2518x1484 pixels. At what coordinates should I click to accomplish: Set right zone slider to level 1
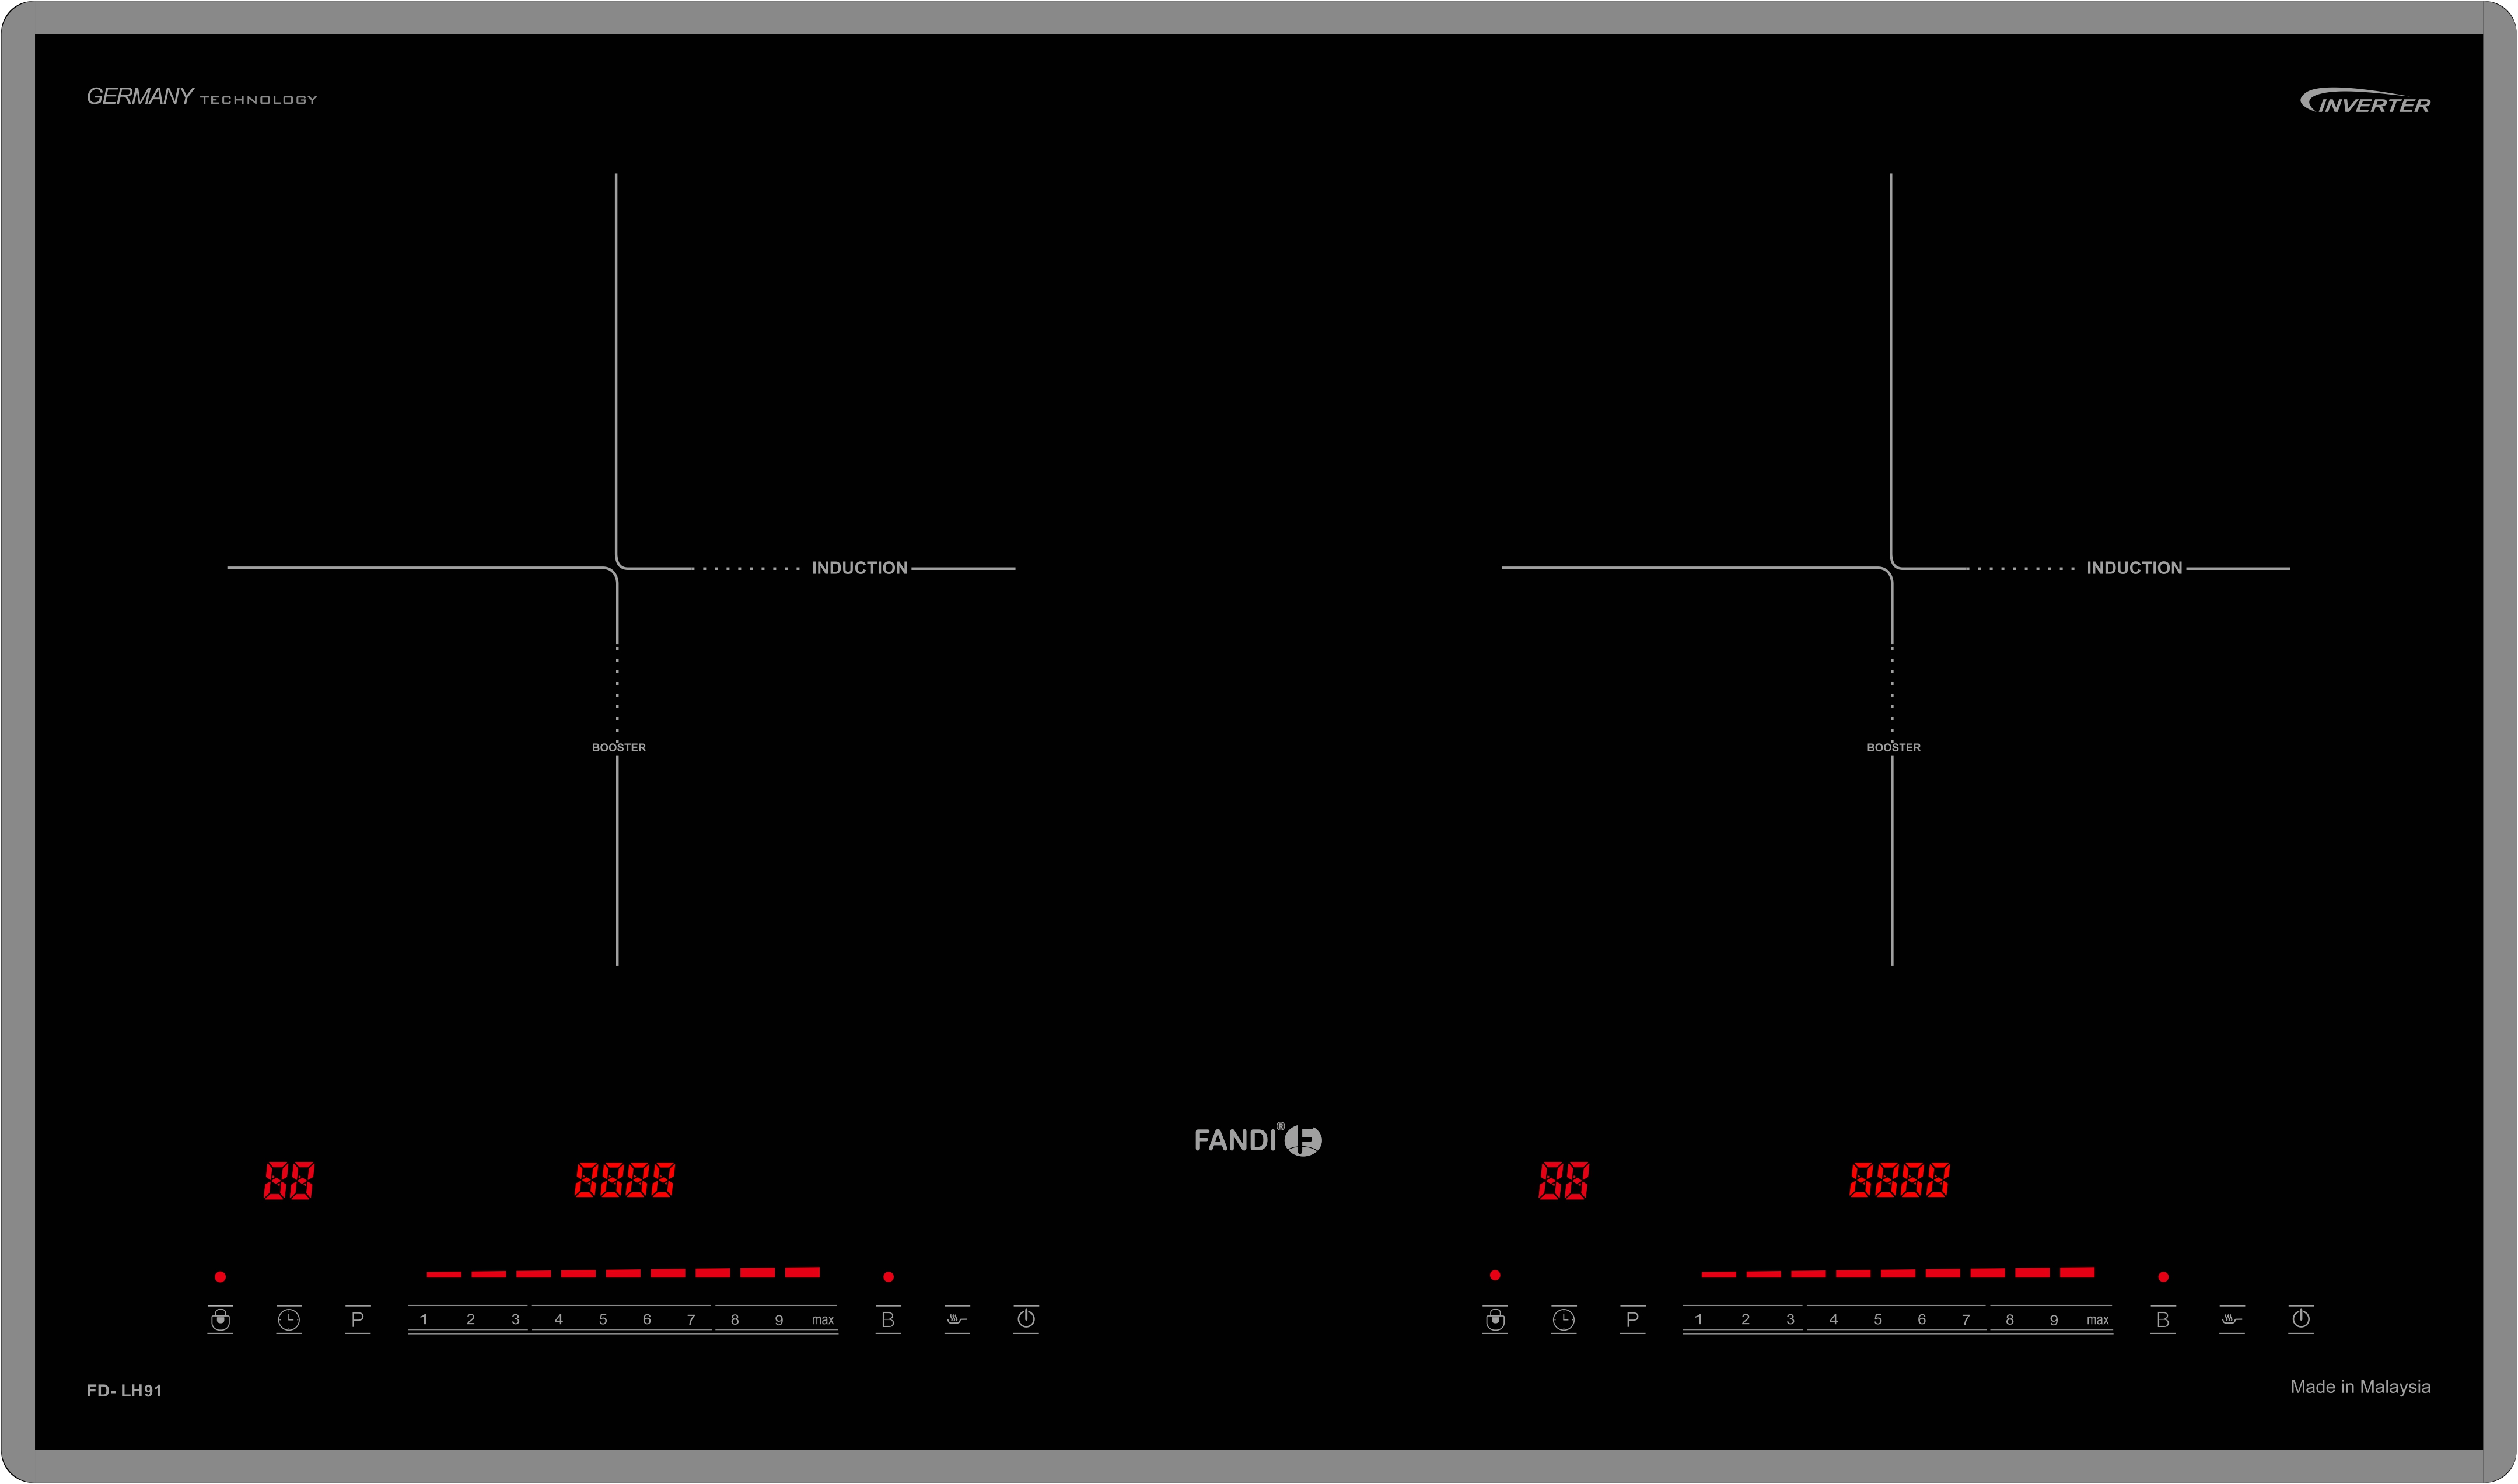tap(1699, 1319)
